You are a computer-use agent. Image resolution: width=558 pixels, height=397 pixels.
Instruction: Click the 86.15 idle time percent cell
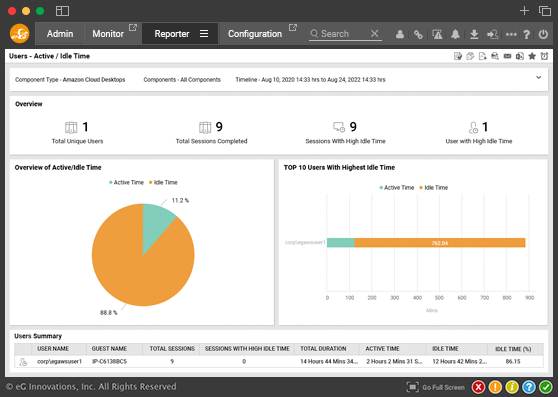point(513,361)
